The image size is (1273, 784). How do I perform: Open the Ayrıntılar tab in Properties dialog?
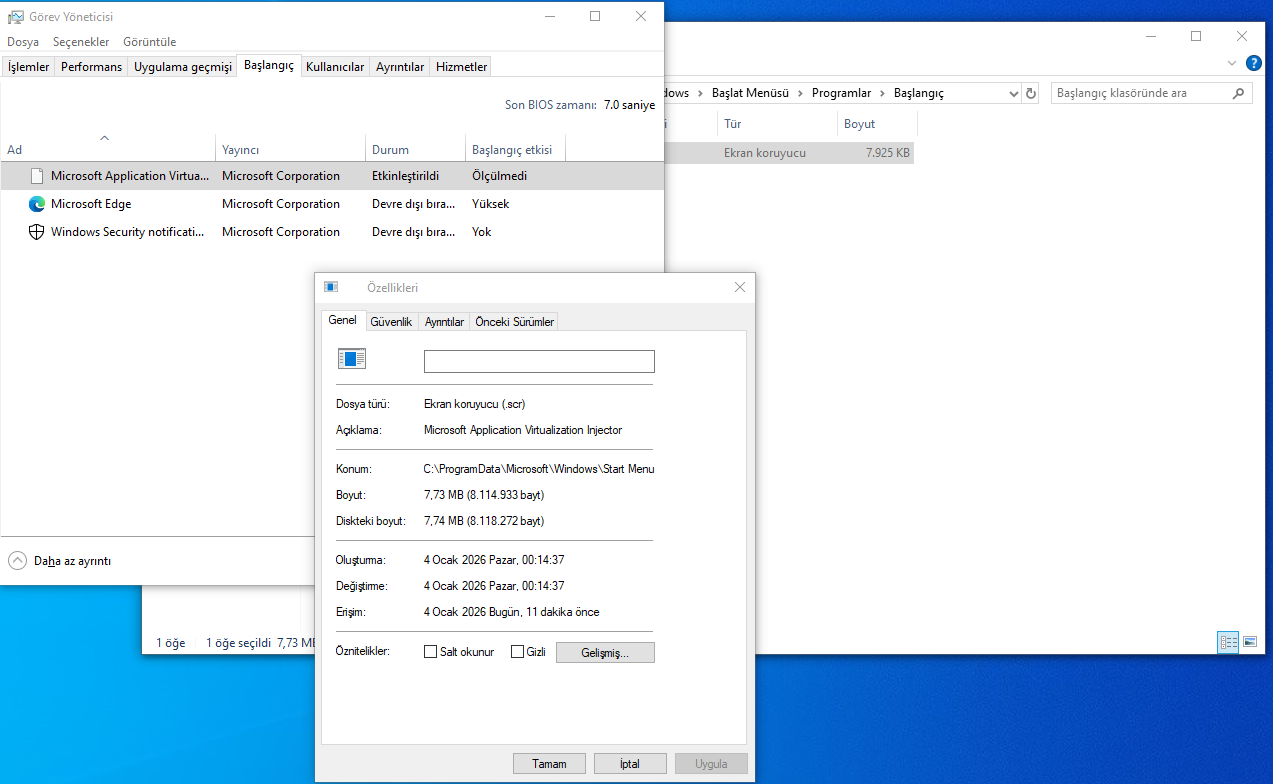pos(444,322)
